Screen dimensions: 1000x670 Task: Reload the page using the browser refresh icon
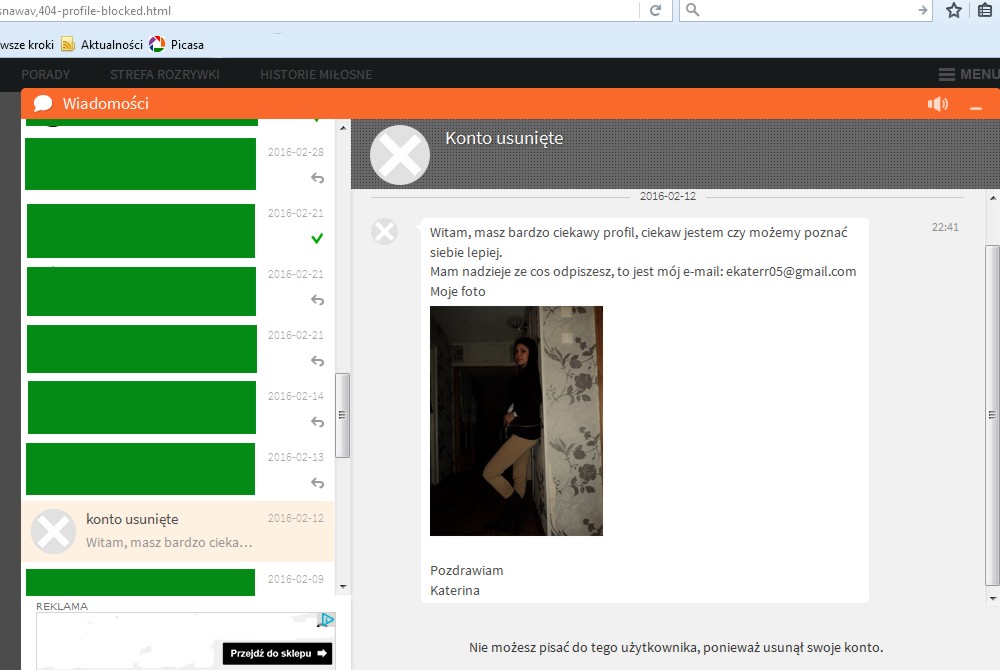click(655, 10)
